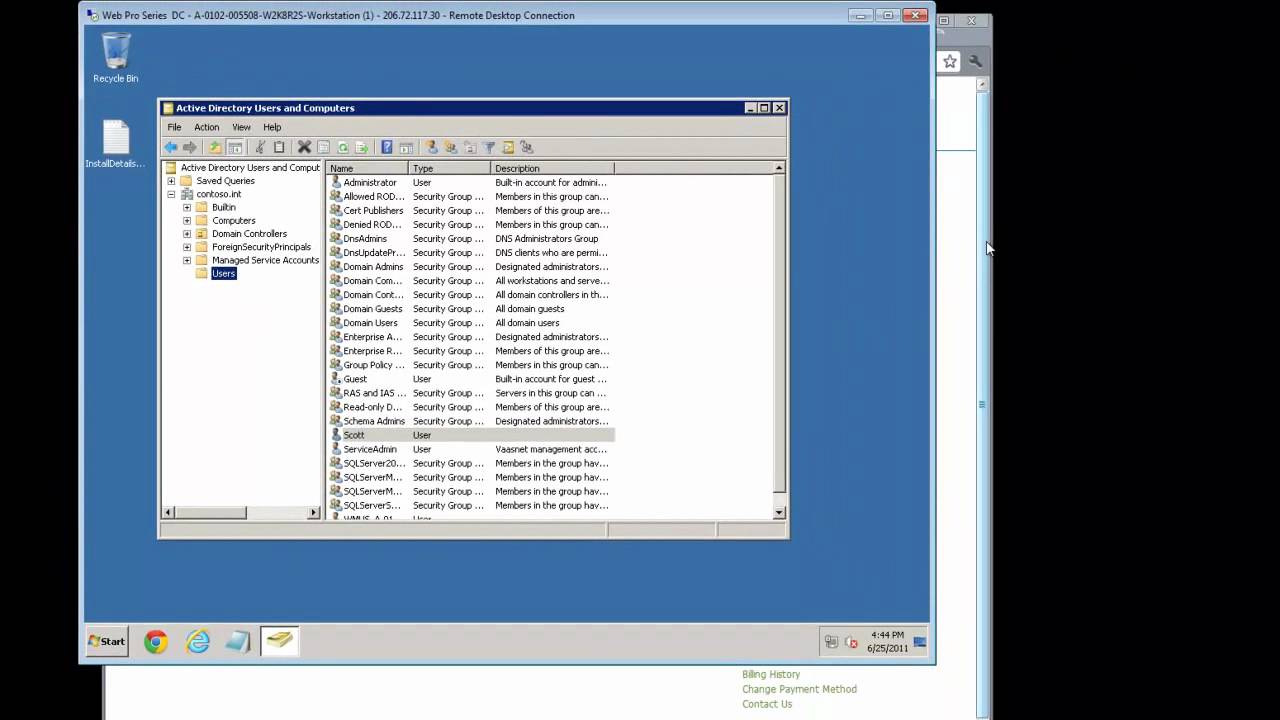
Task: Go up one level with folder-arrow icon
Action: click(x=214, y=147)
